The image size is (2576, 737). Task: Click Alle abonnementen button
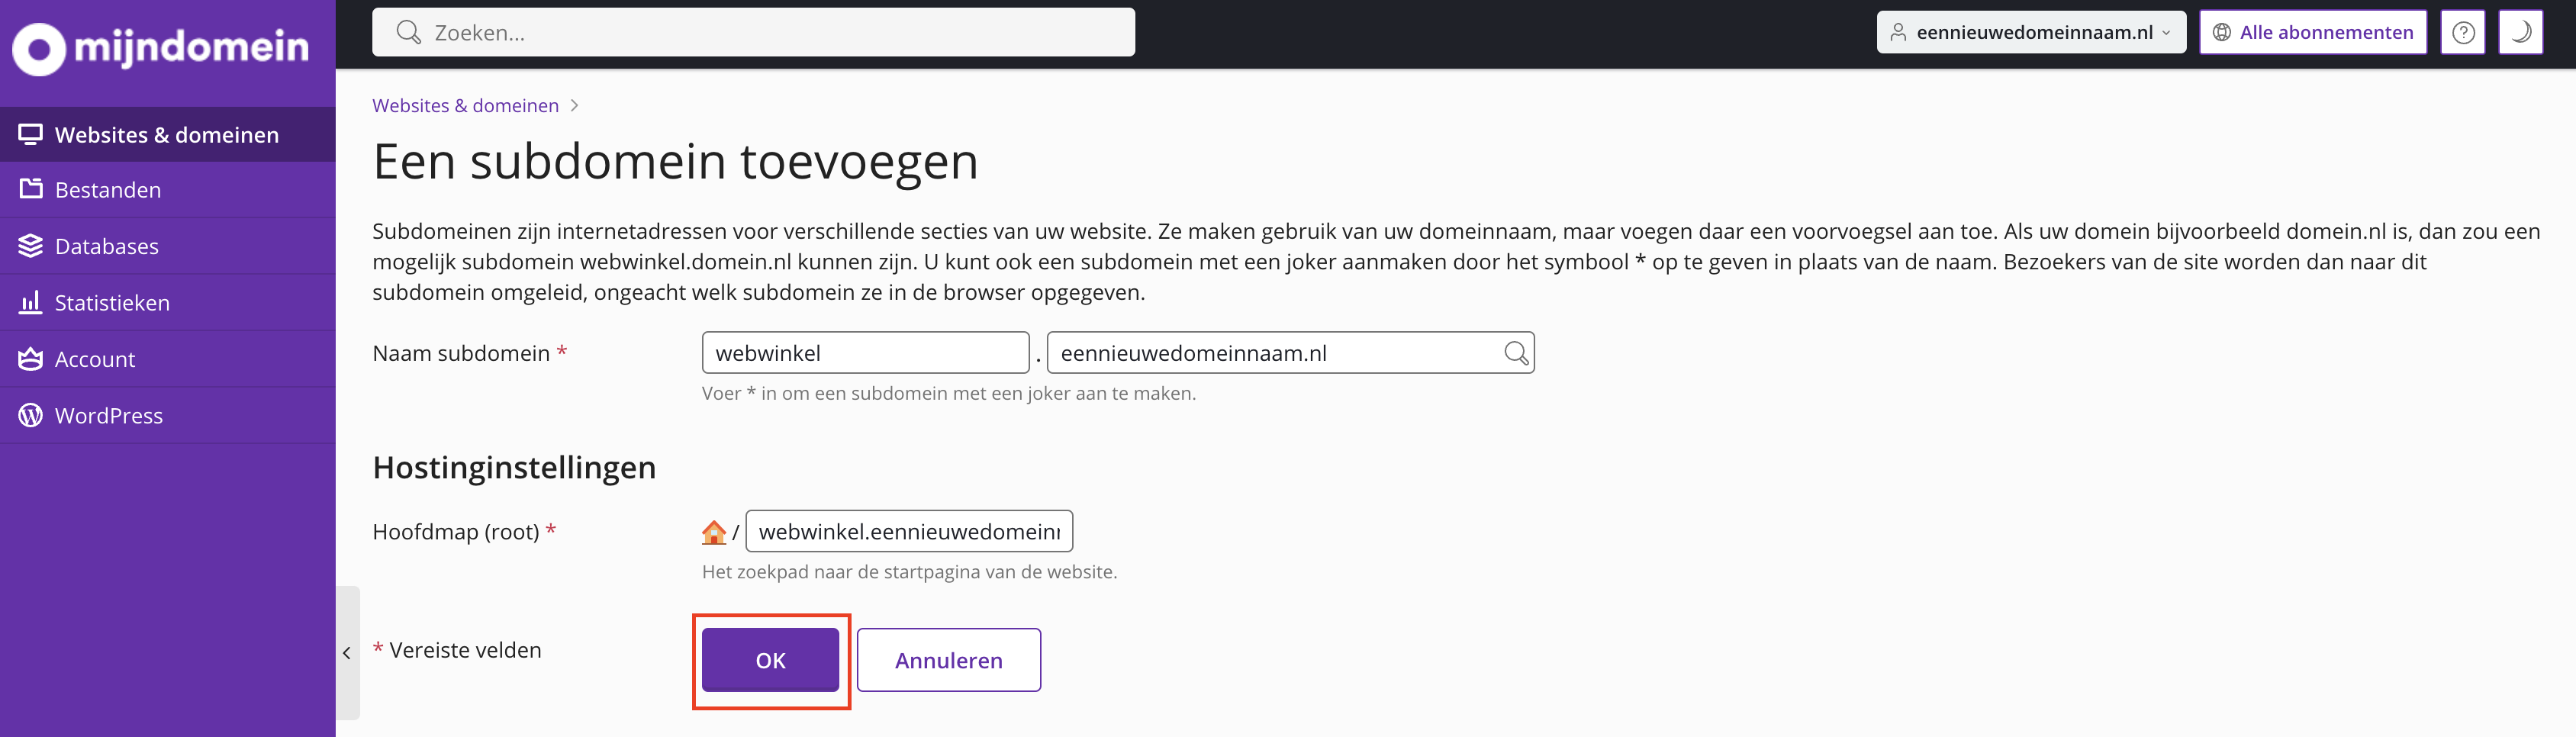click(x=2312, y=32)
